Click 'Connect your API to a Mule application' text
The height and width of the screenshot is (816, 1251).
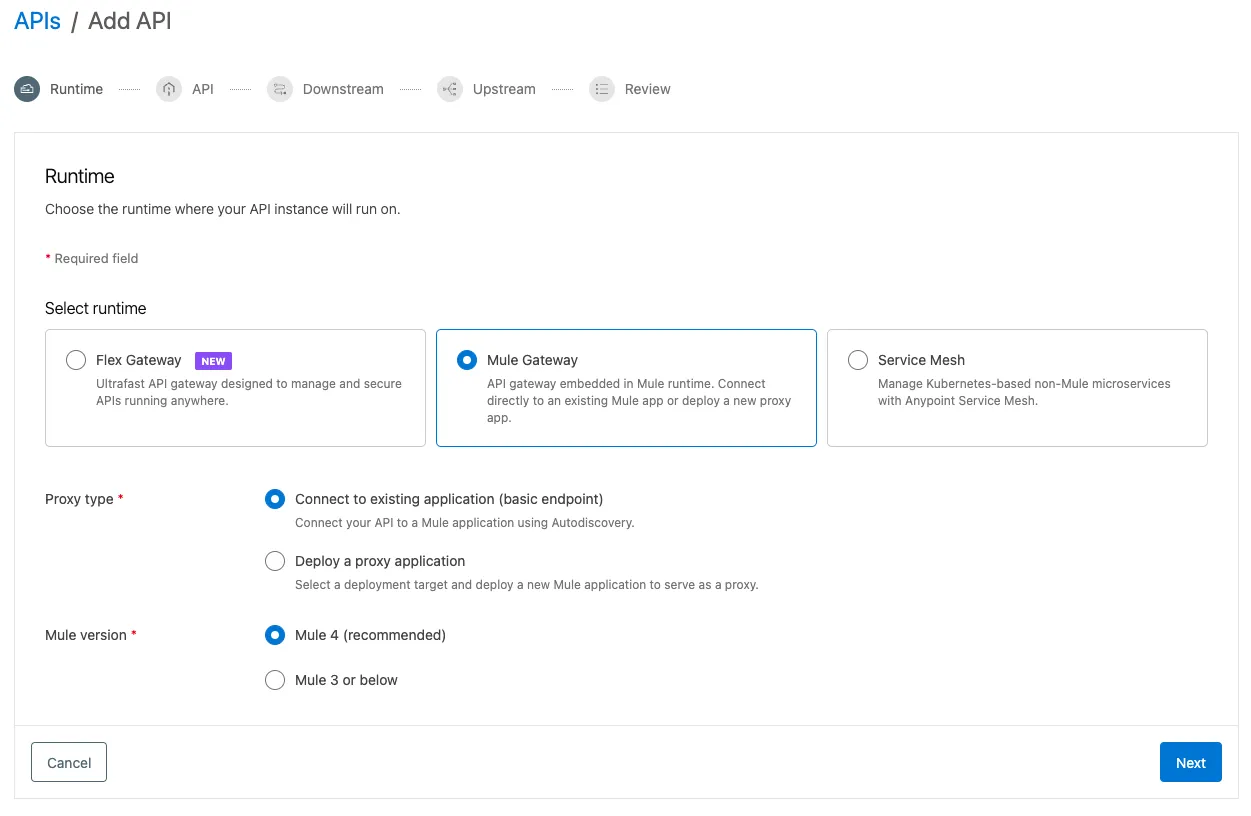click(465, 523)
